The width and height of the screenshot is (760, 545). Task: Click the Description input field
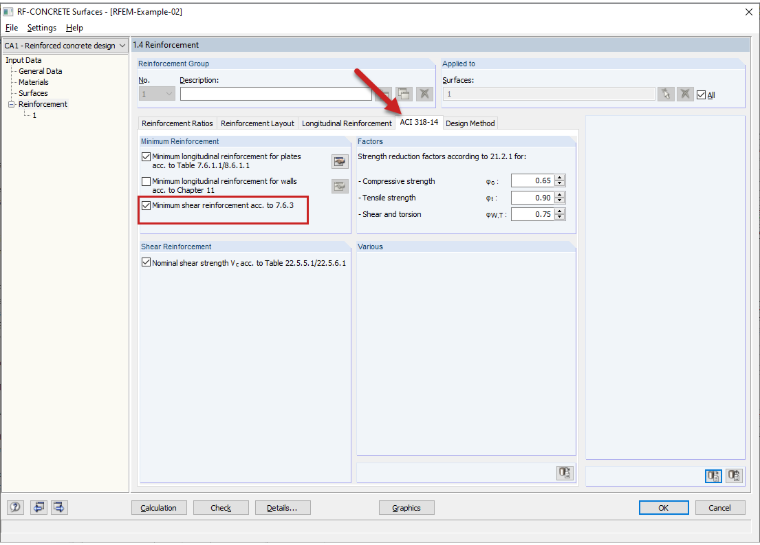coord(276,94)
